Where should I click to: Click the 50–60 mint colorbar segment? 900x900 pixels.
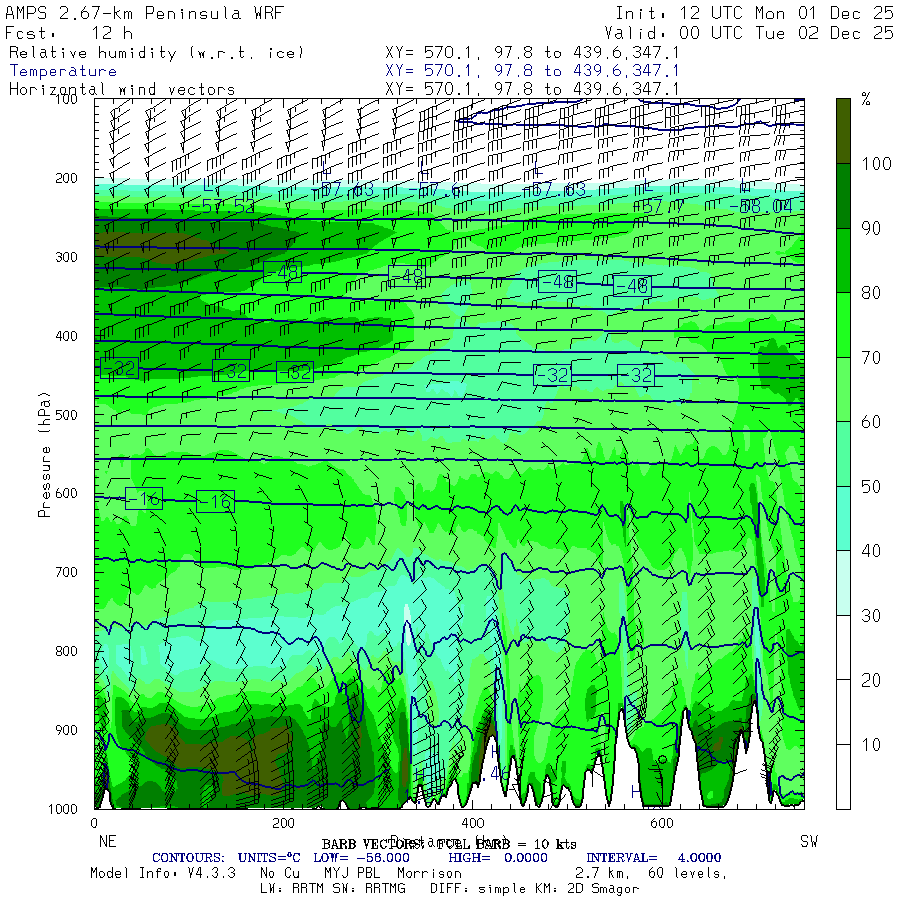pyautogui.click(x=843, y=454)
